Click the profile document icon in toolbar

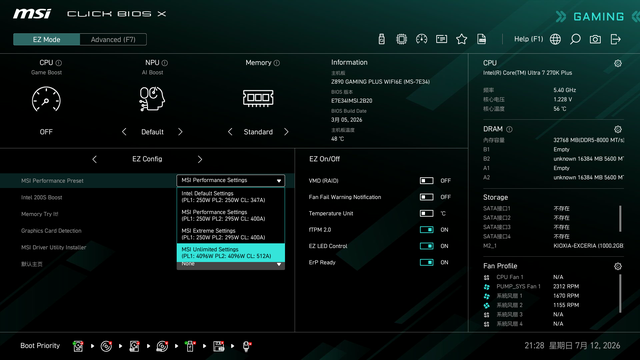tap(481, 39)
